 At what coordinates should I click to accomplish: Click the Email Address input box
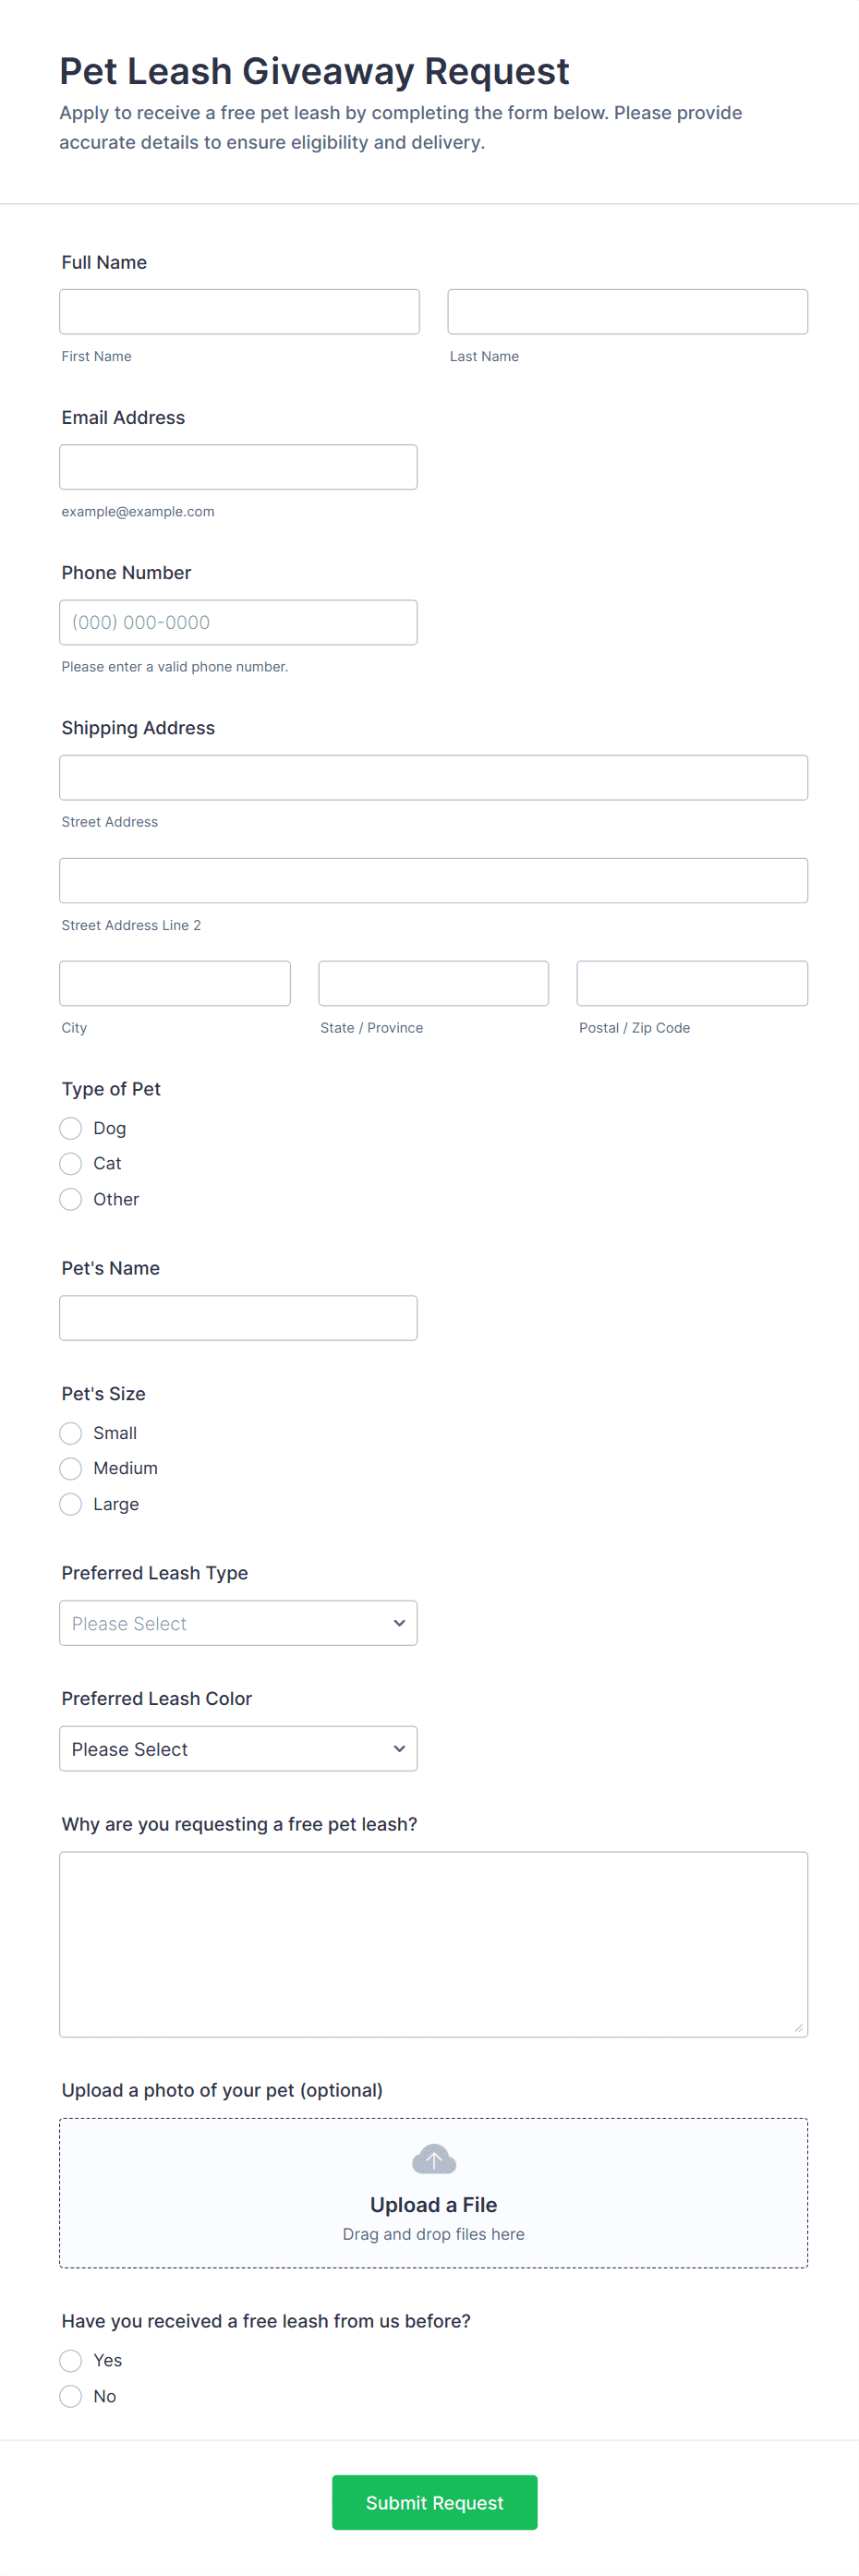(x=238, y=467)
